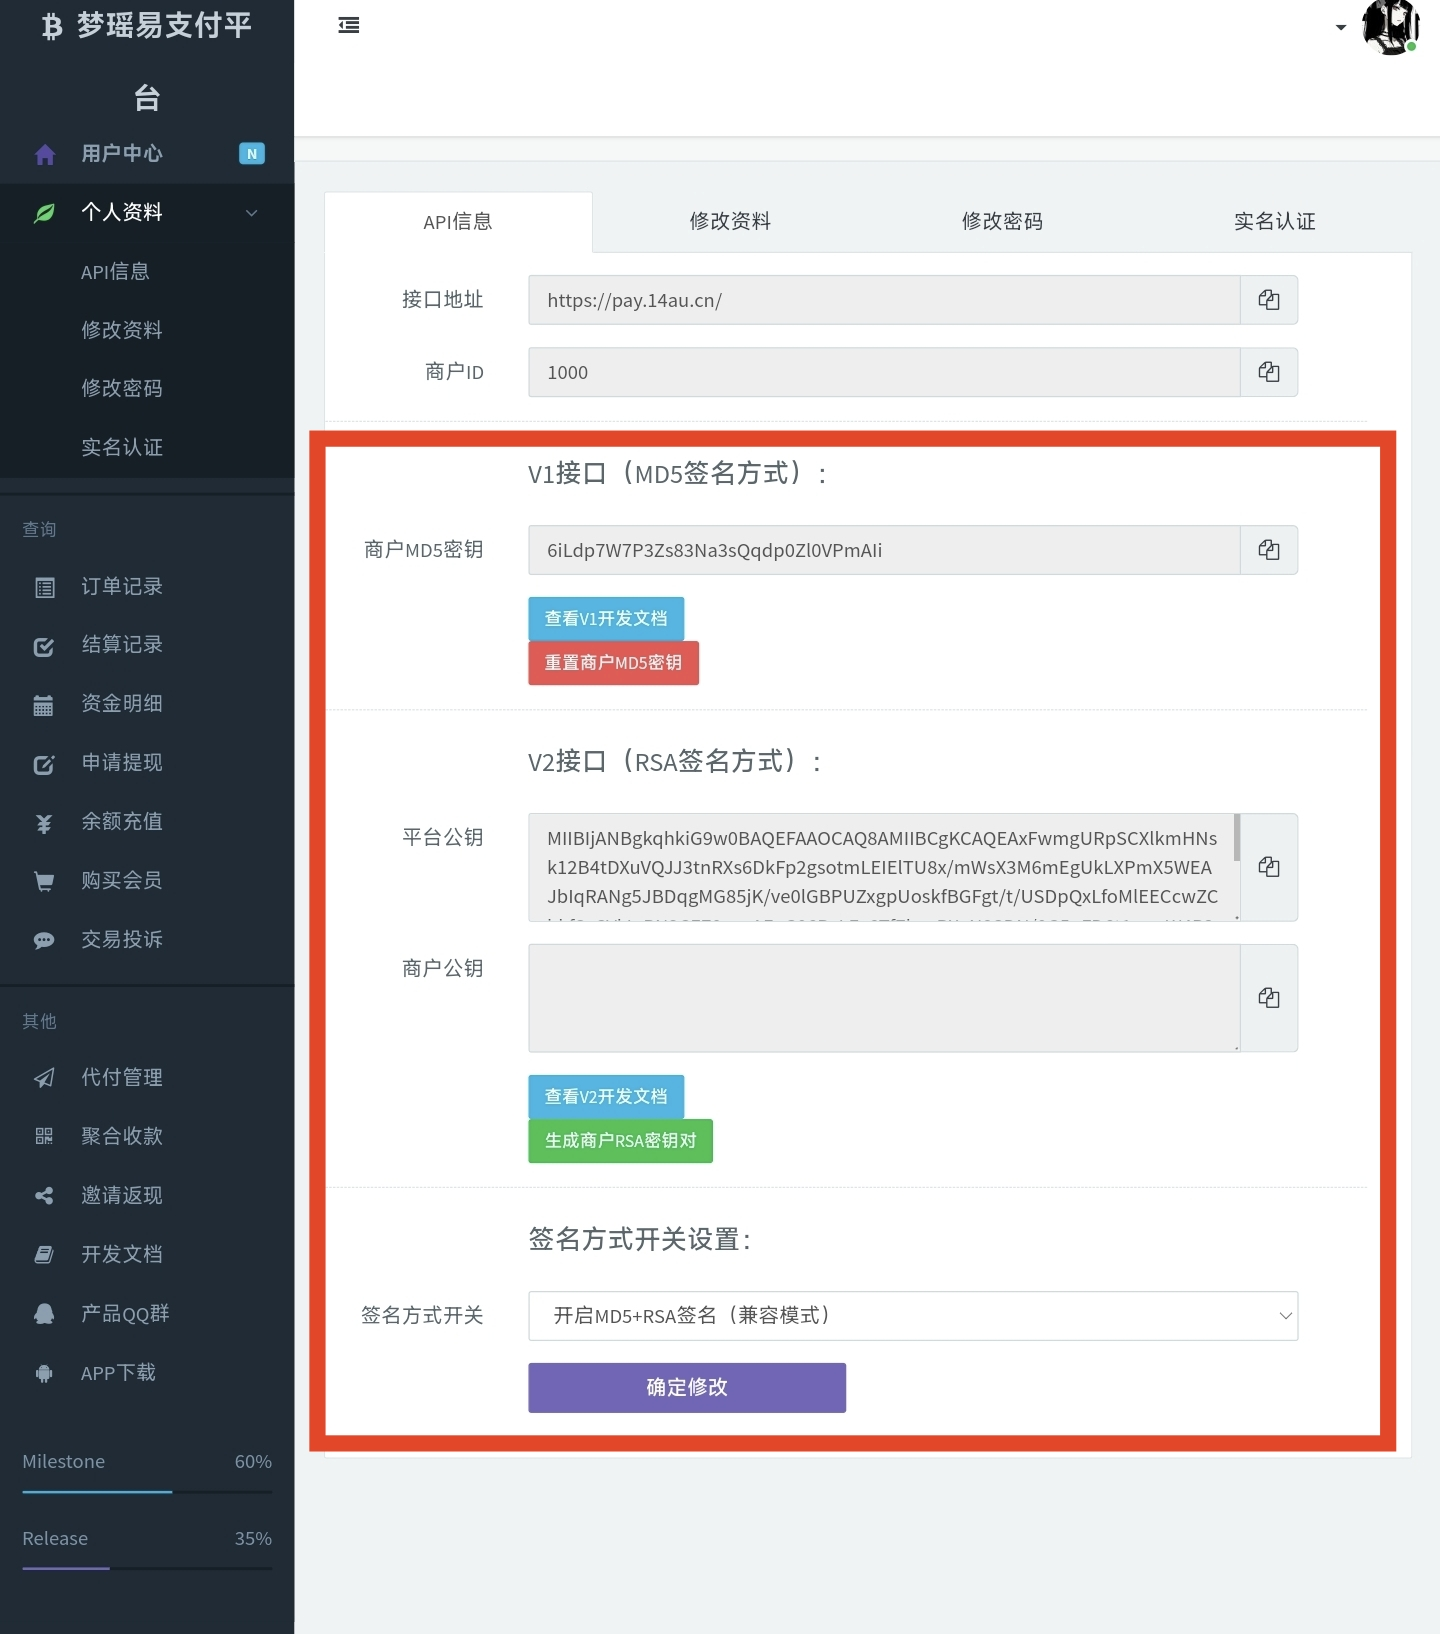Click the 开发文档 book icon
The image size is (1440, 1634).
click(x=44, y=1254)
